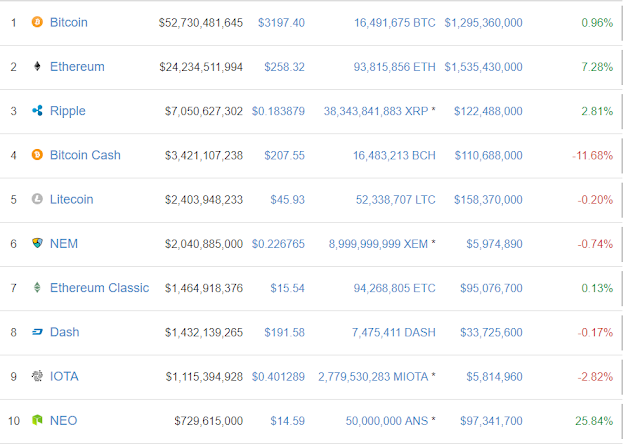
Task: Click the IOTA logo icon
Action: pyautogui.click(x=38, y=376)
